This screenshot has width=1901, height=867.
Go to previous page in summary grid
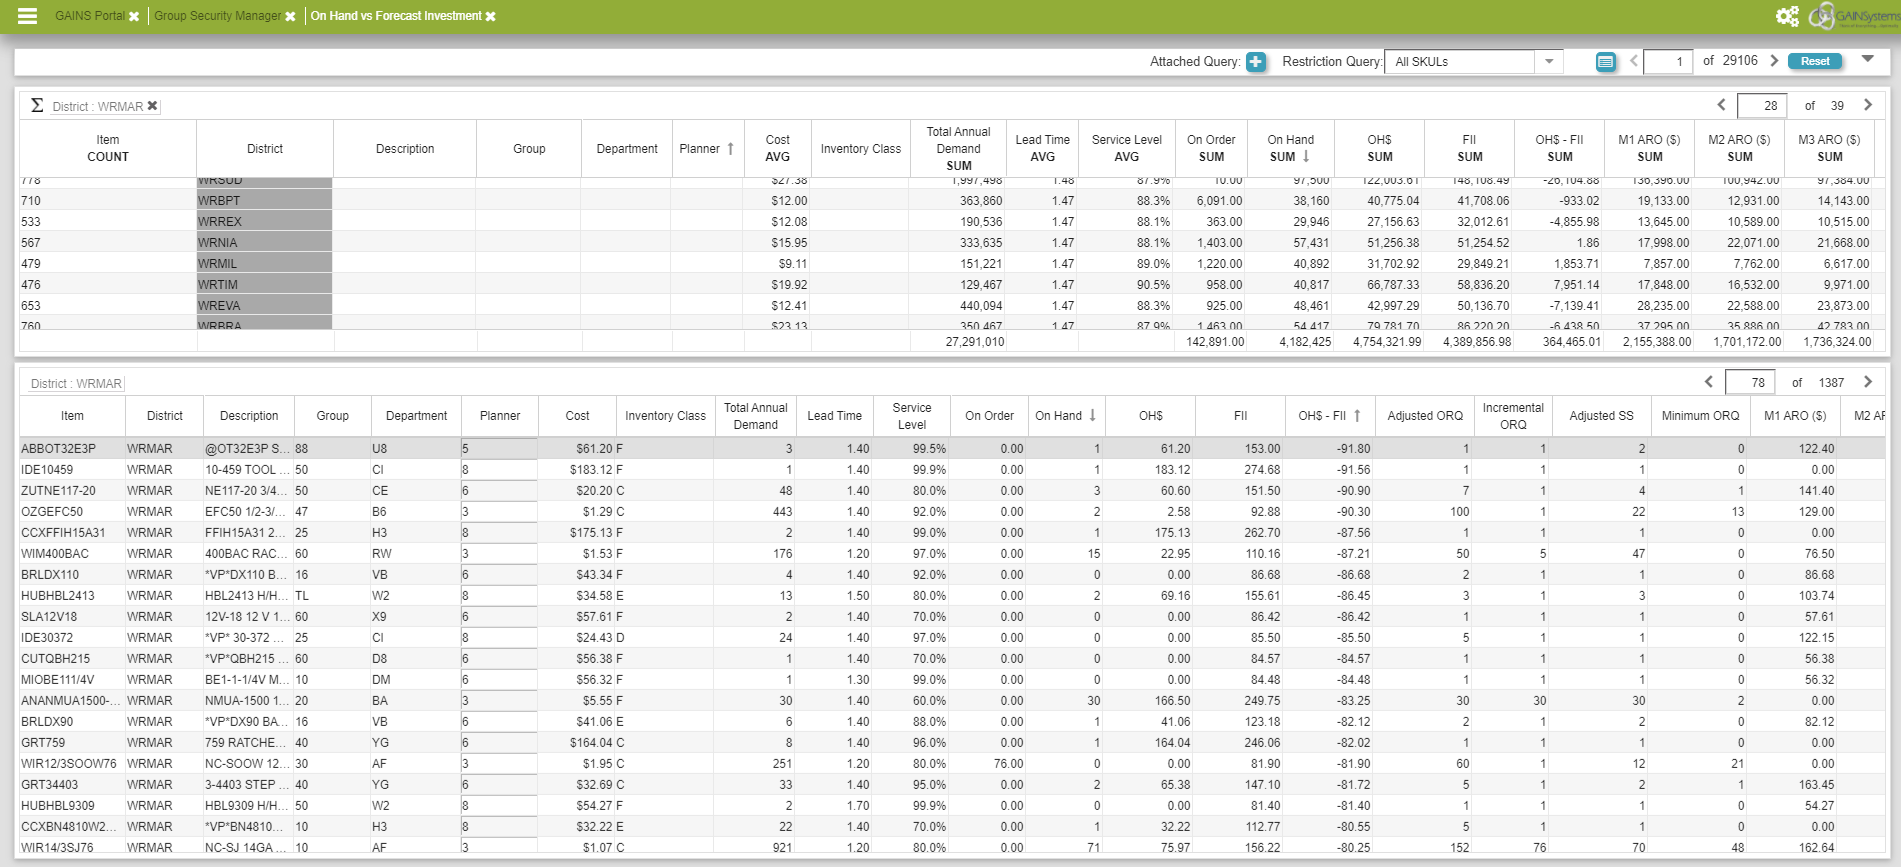(1721, 105)
